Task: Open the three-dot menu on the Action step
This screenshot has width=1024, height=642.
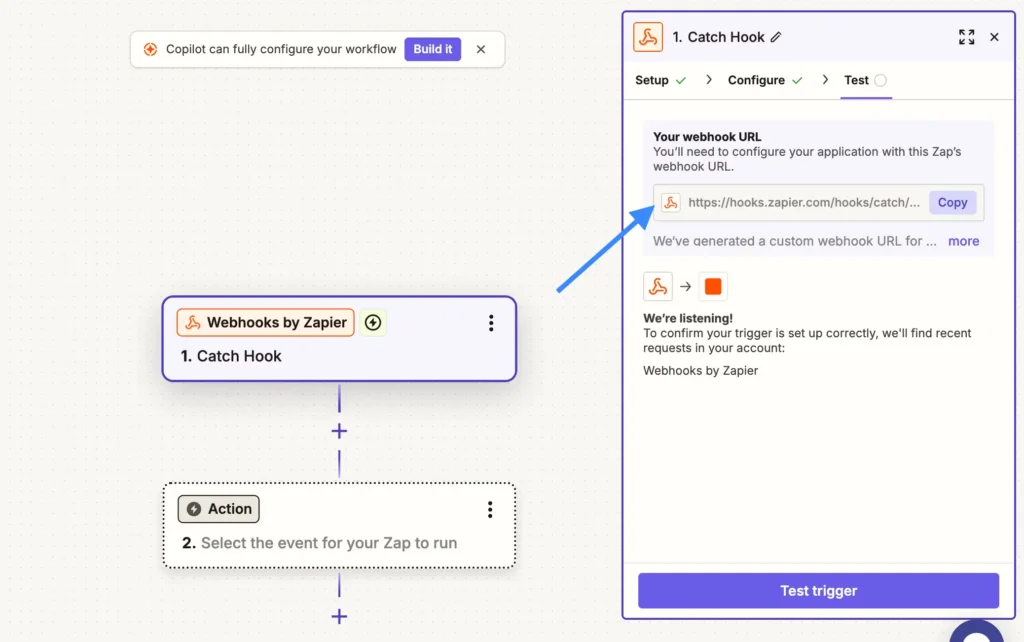Action: [490, 510]
